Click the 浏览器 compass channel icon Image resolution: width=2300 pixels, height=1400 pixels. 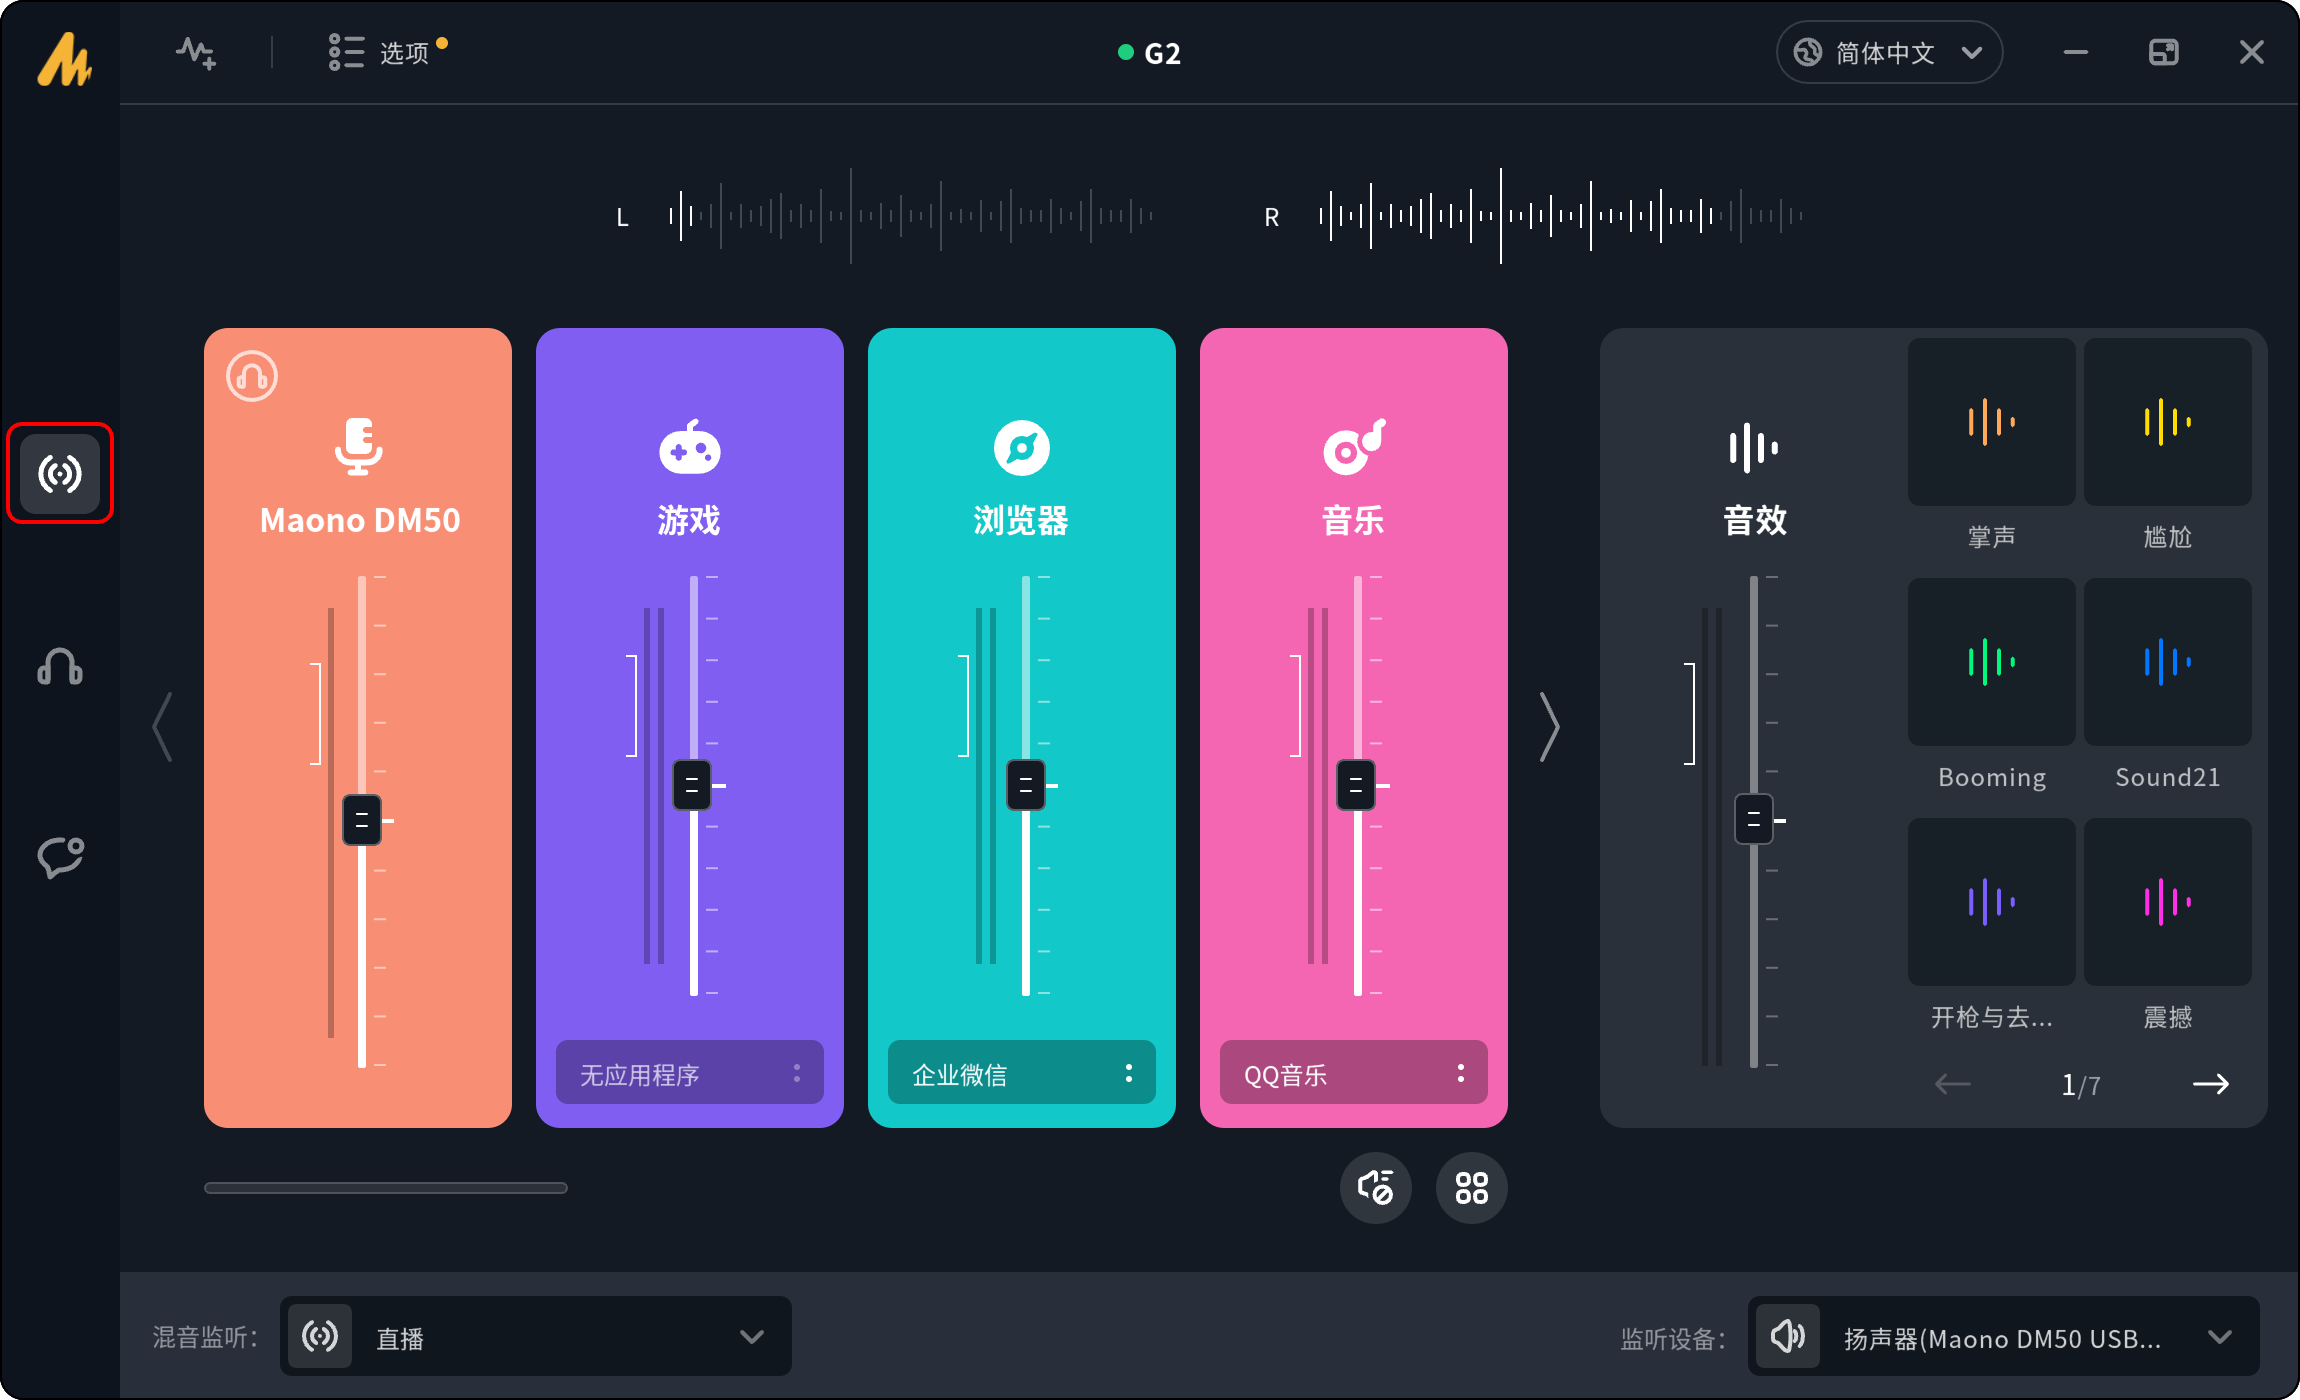click(1021, 447)
